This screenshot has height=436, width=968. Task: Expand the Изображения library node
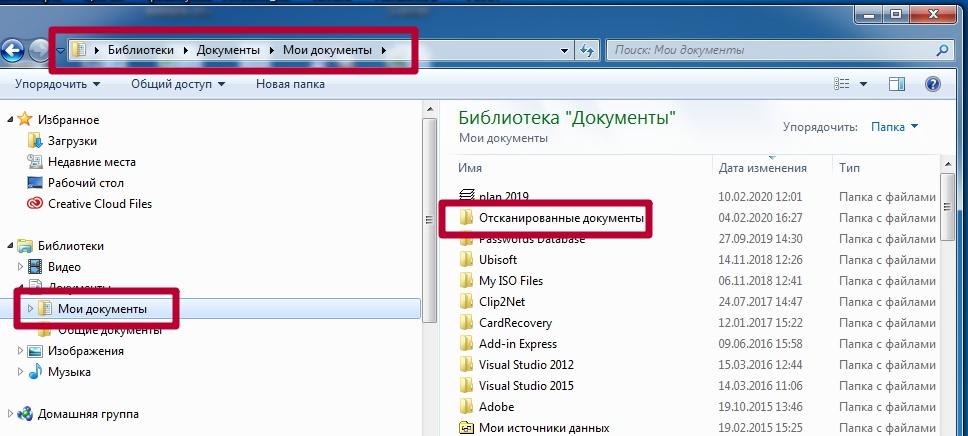pos(20,351)
